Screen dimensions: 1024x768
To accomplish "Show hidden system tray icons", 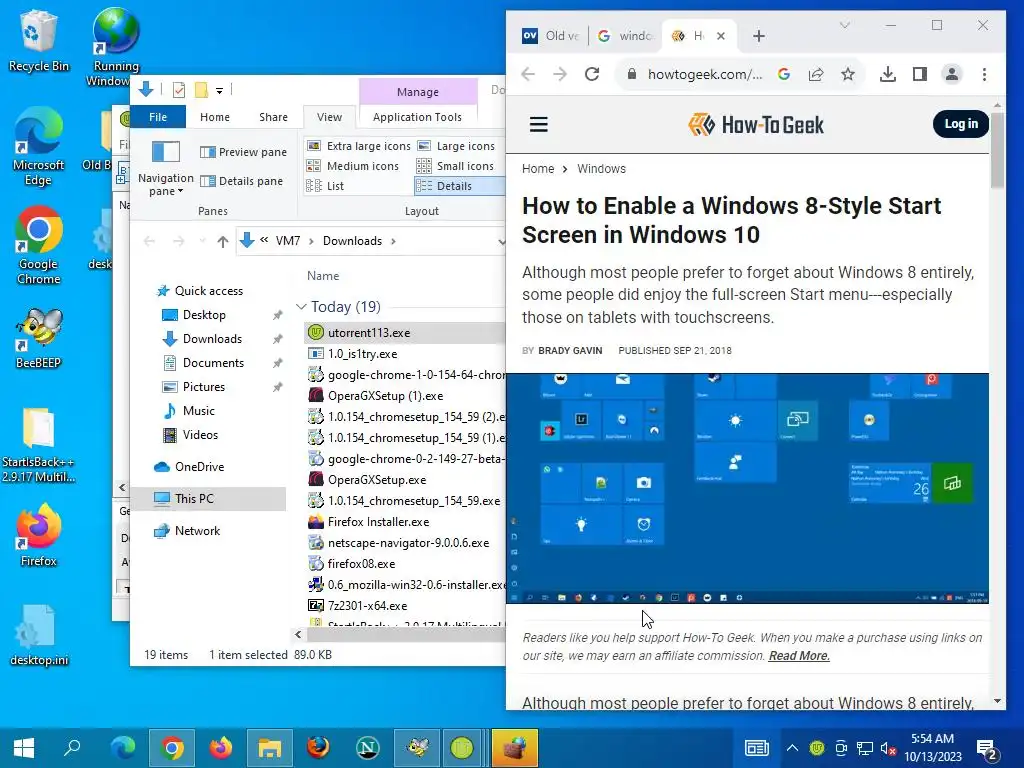I will coord(792,748).
